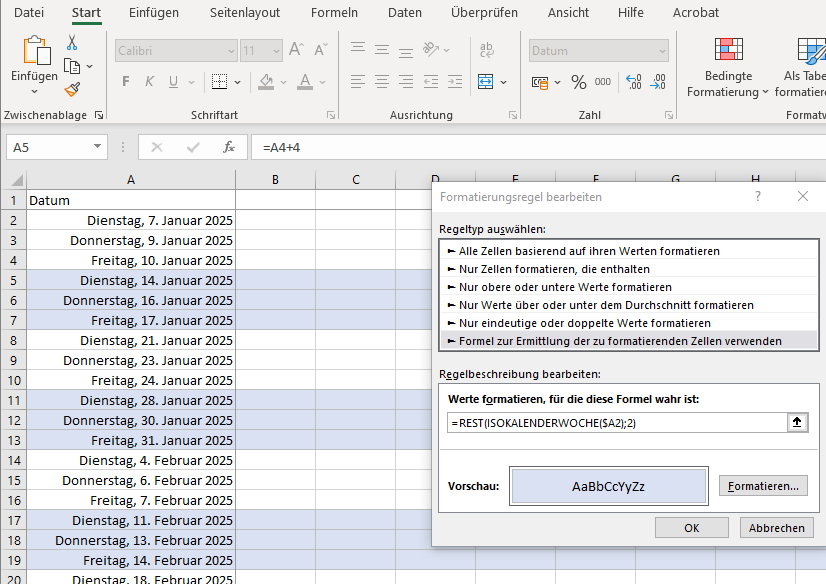The image size is (826, 584).
Task: Toggle bold formatting F button
Action: point(125,82)
